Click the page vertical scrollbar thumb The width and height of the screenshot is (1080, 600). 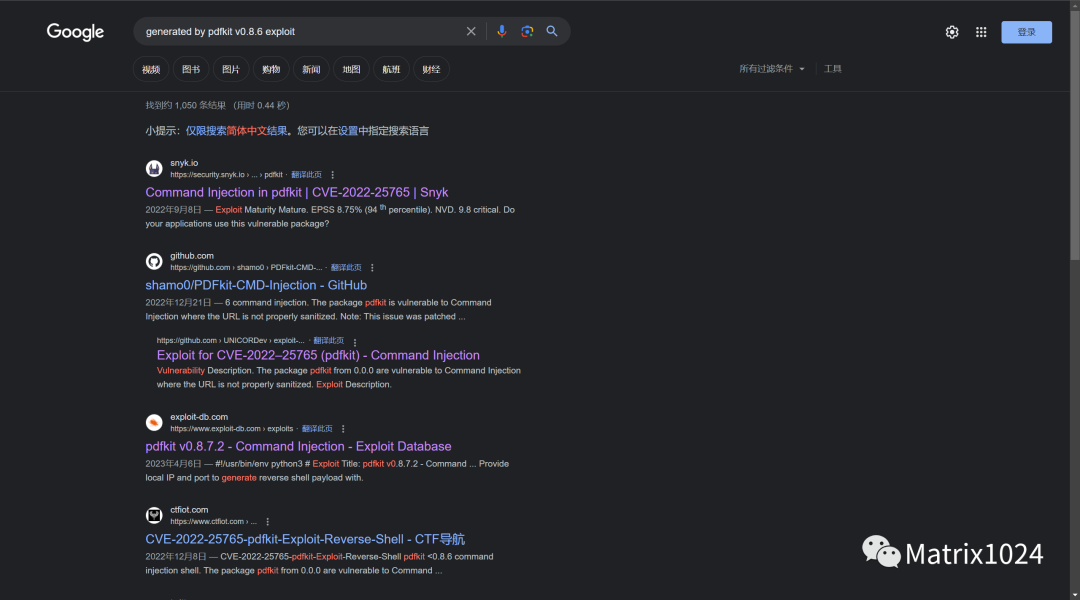pos(1075,138)
